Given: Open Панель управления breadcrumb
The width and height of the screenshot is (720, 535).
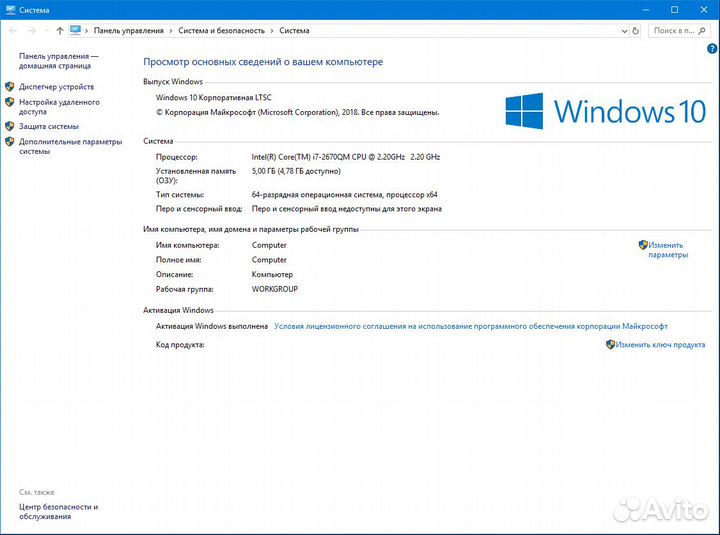Looking at the screenshot, I should (x=129, y=31).
